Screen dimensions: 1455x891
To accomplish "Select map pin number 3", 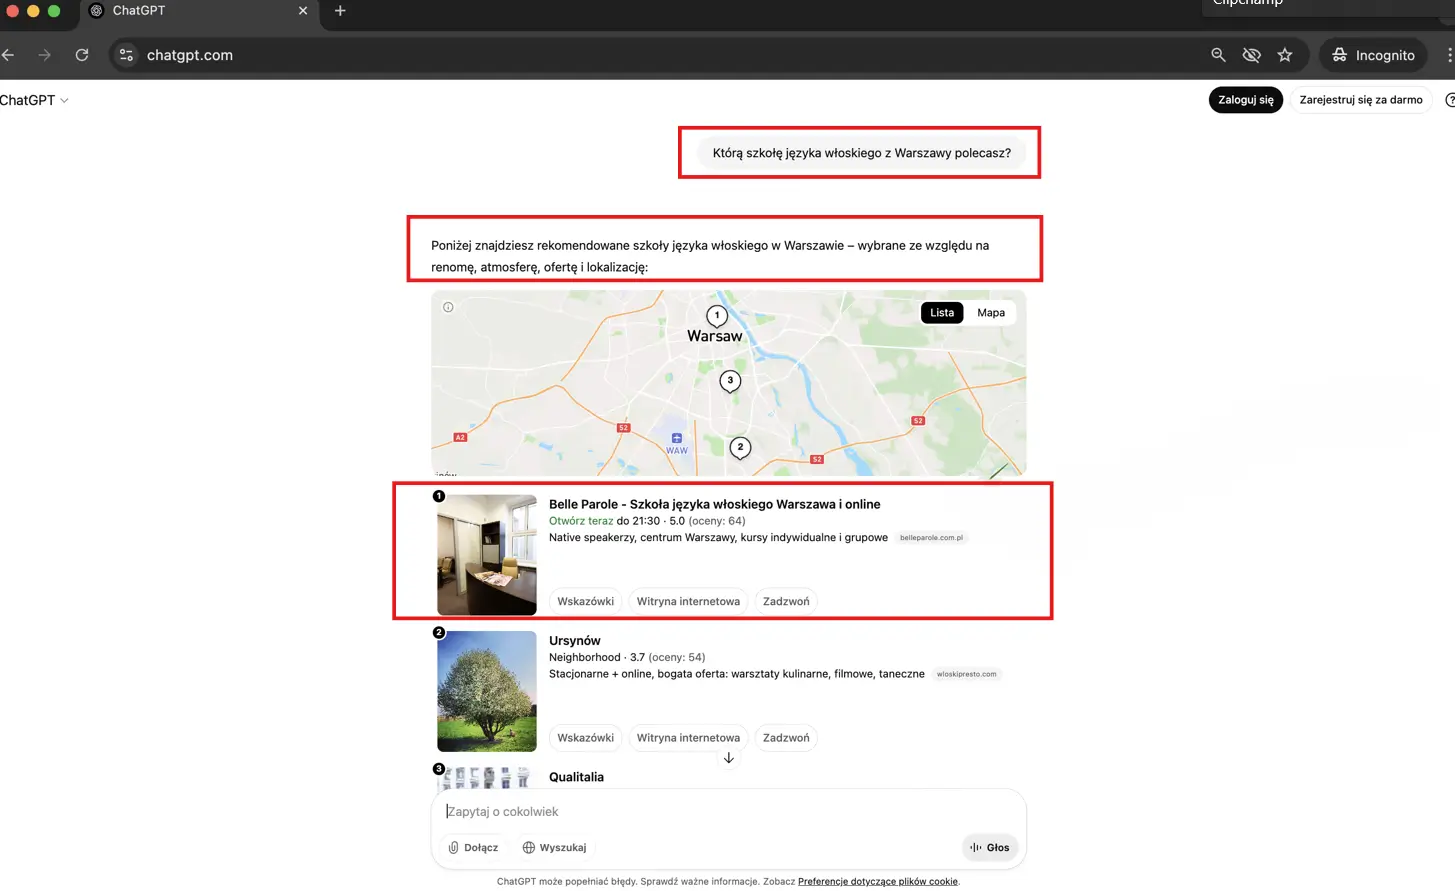I will (x=730, y=381).
